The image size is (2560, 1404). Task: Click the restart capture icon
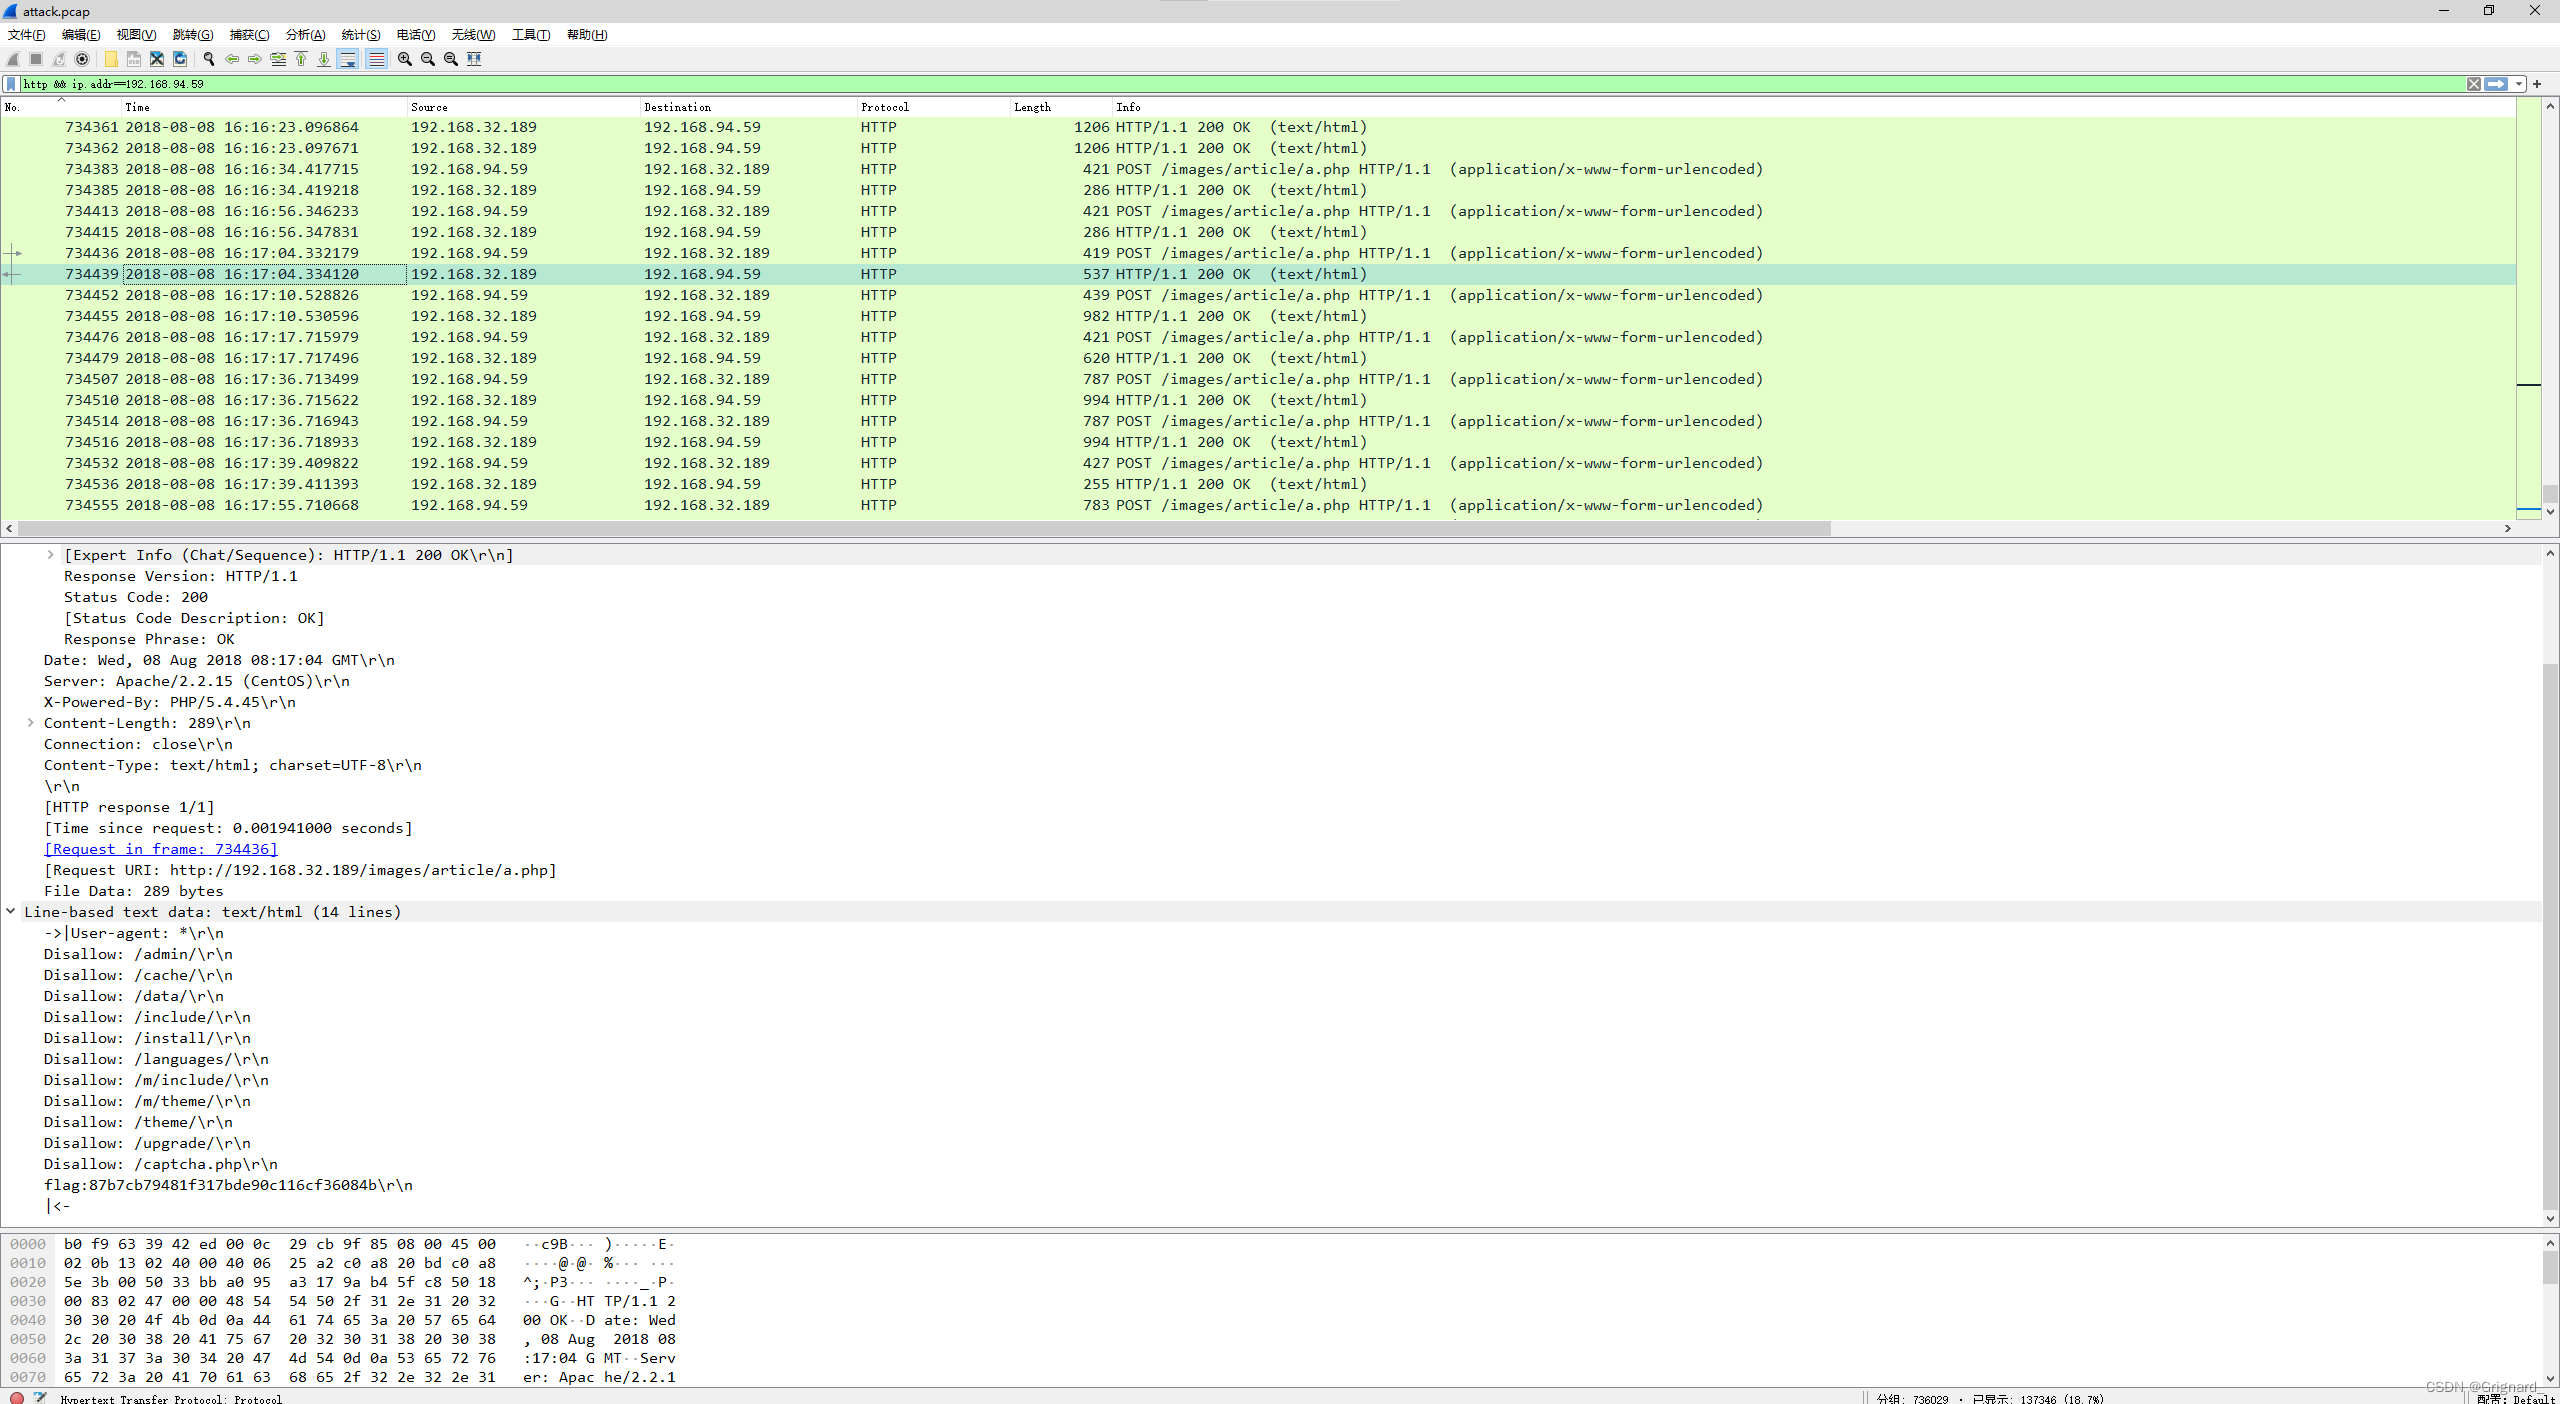coord(59,59)
